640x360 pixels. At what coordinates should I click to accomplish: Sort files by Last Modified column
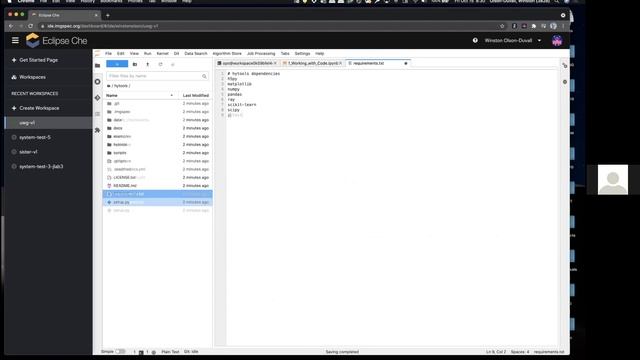pyautogui.click(x=196, y=95)
